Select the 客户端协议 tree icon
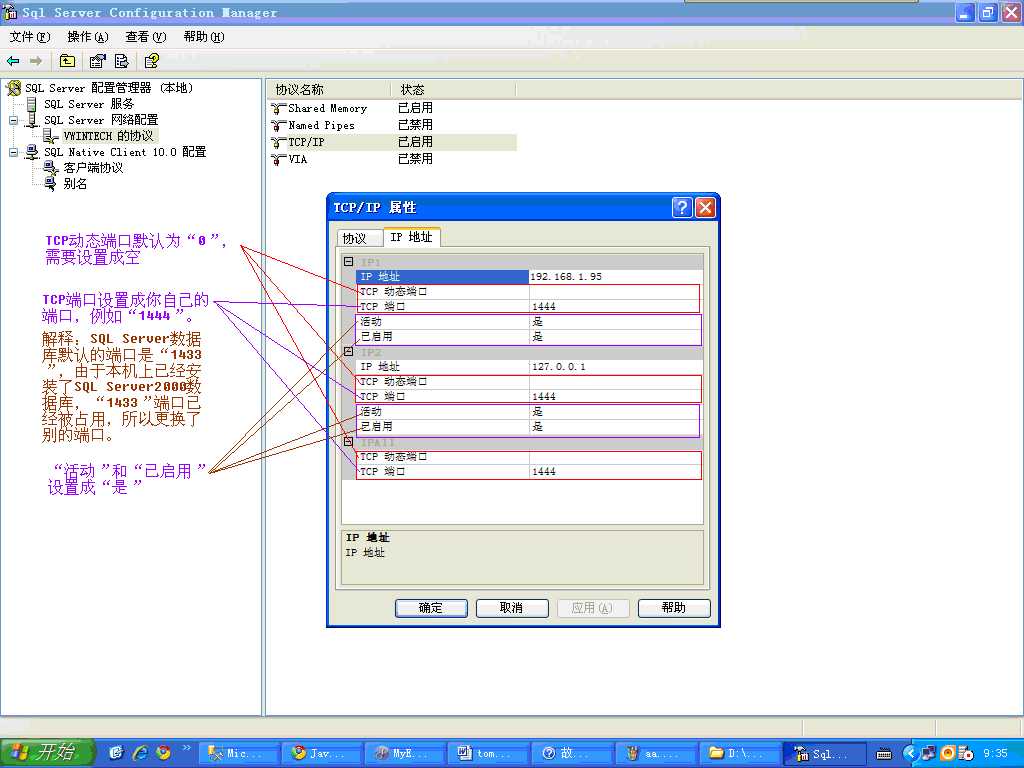Screen dimensions: 1024x768 point(51,168)
